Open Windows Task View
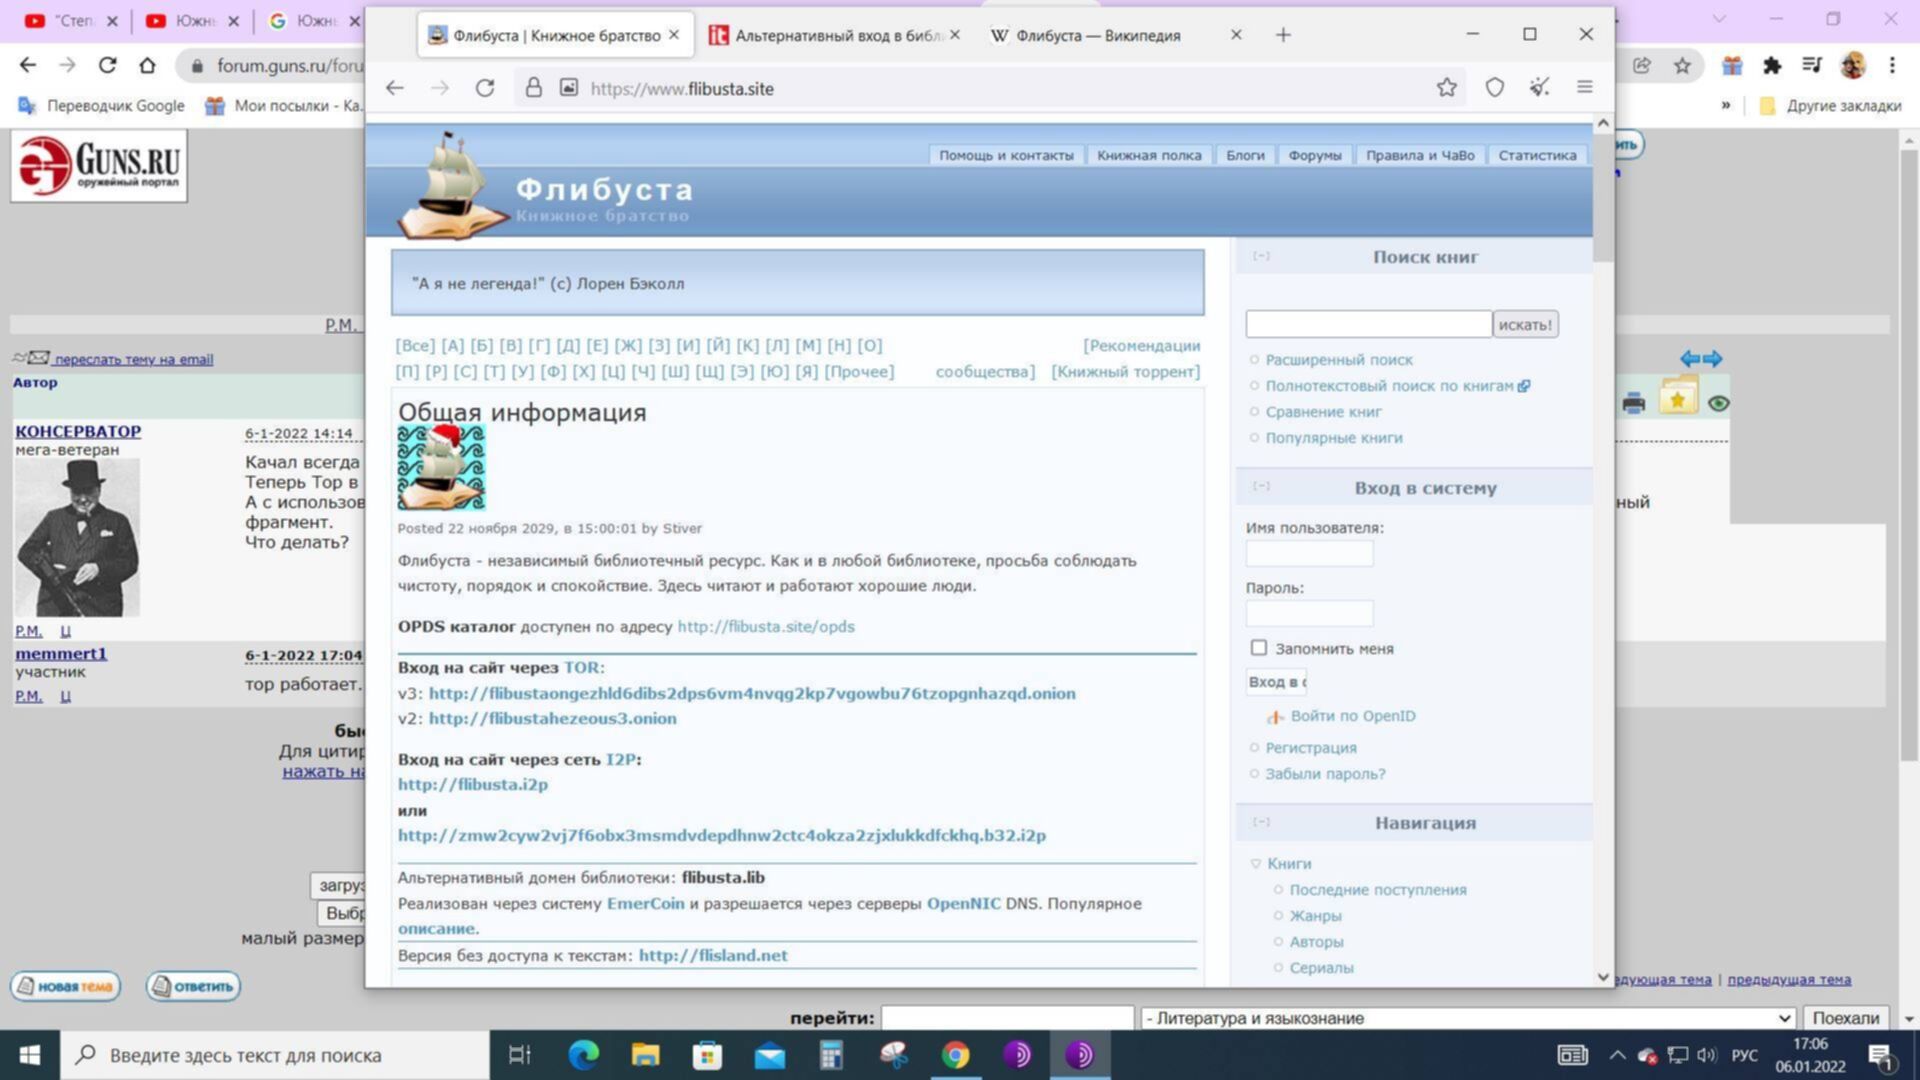This screenshot has width=1920, height=1080. (519, 1055)
